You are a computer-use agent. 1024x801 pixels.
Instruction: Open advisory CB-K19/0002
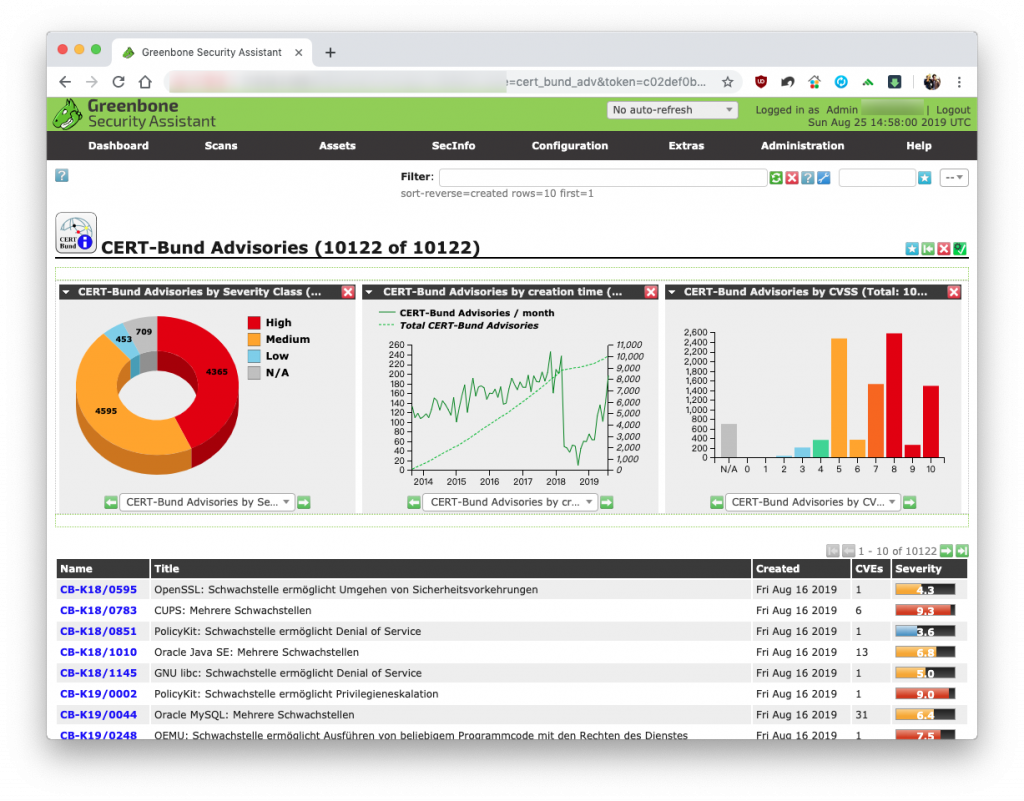pos(99,694)
